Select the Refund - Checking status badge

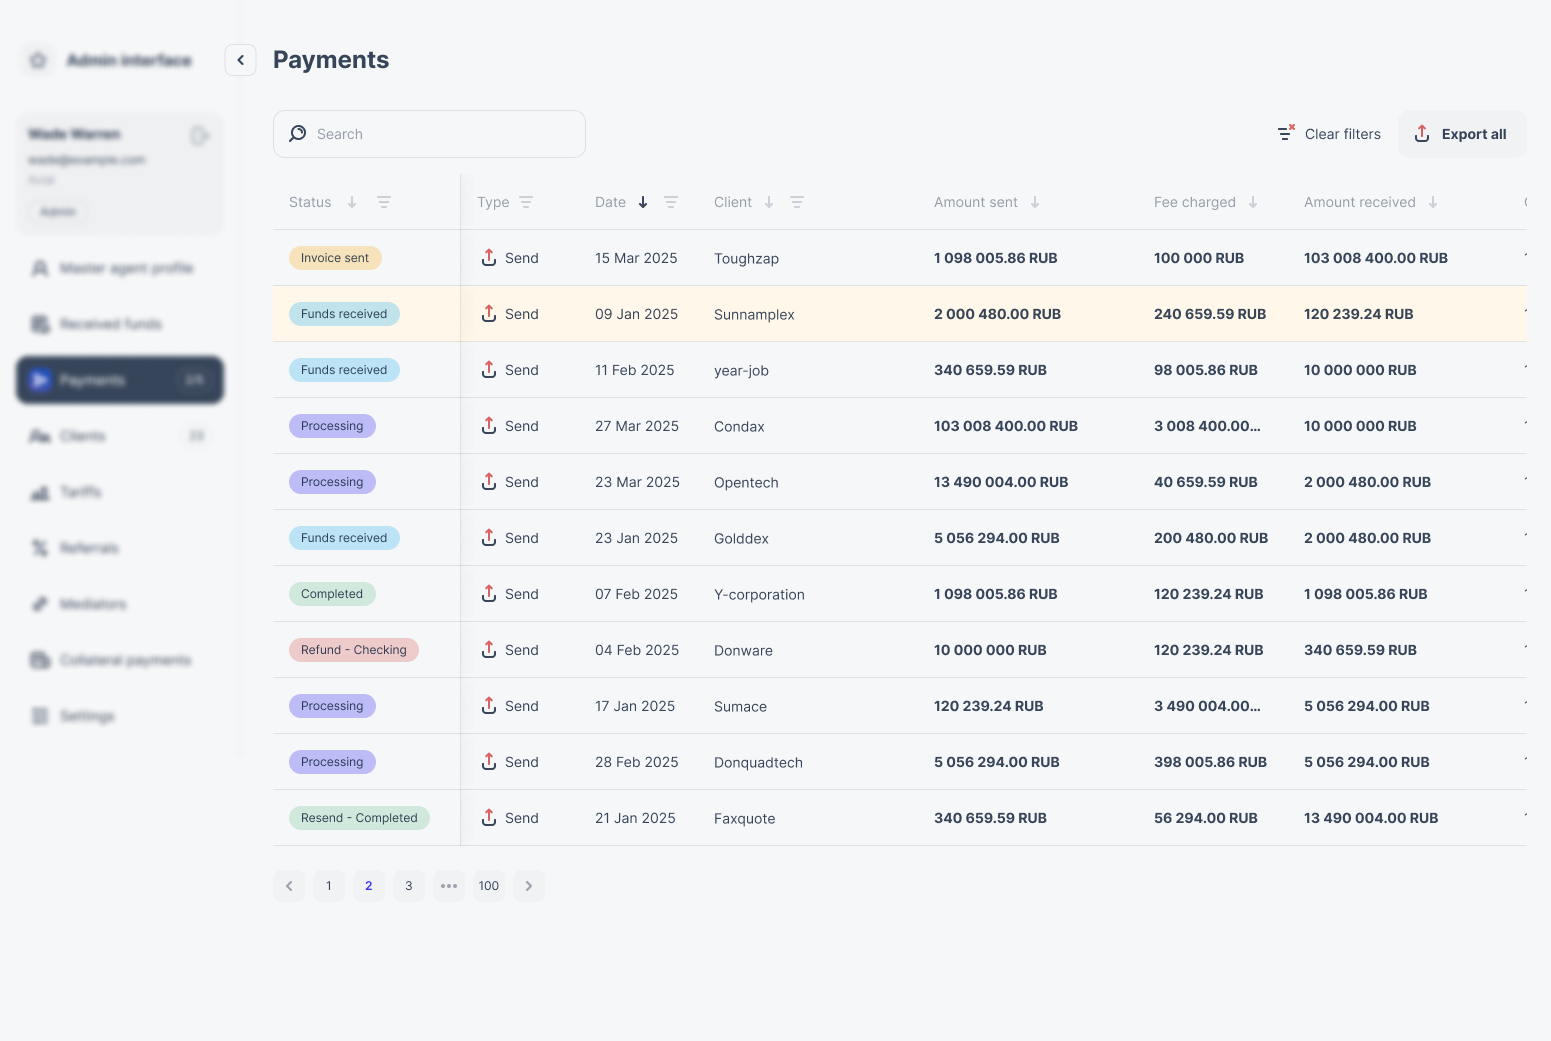[354, 650]
